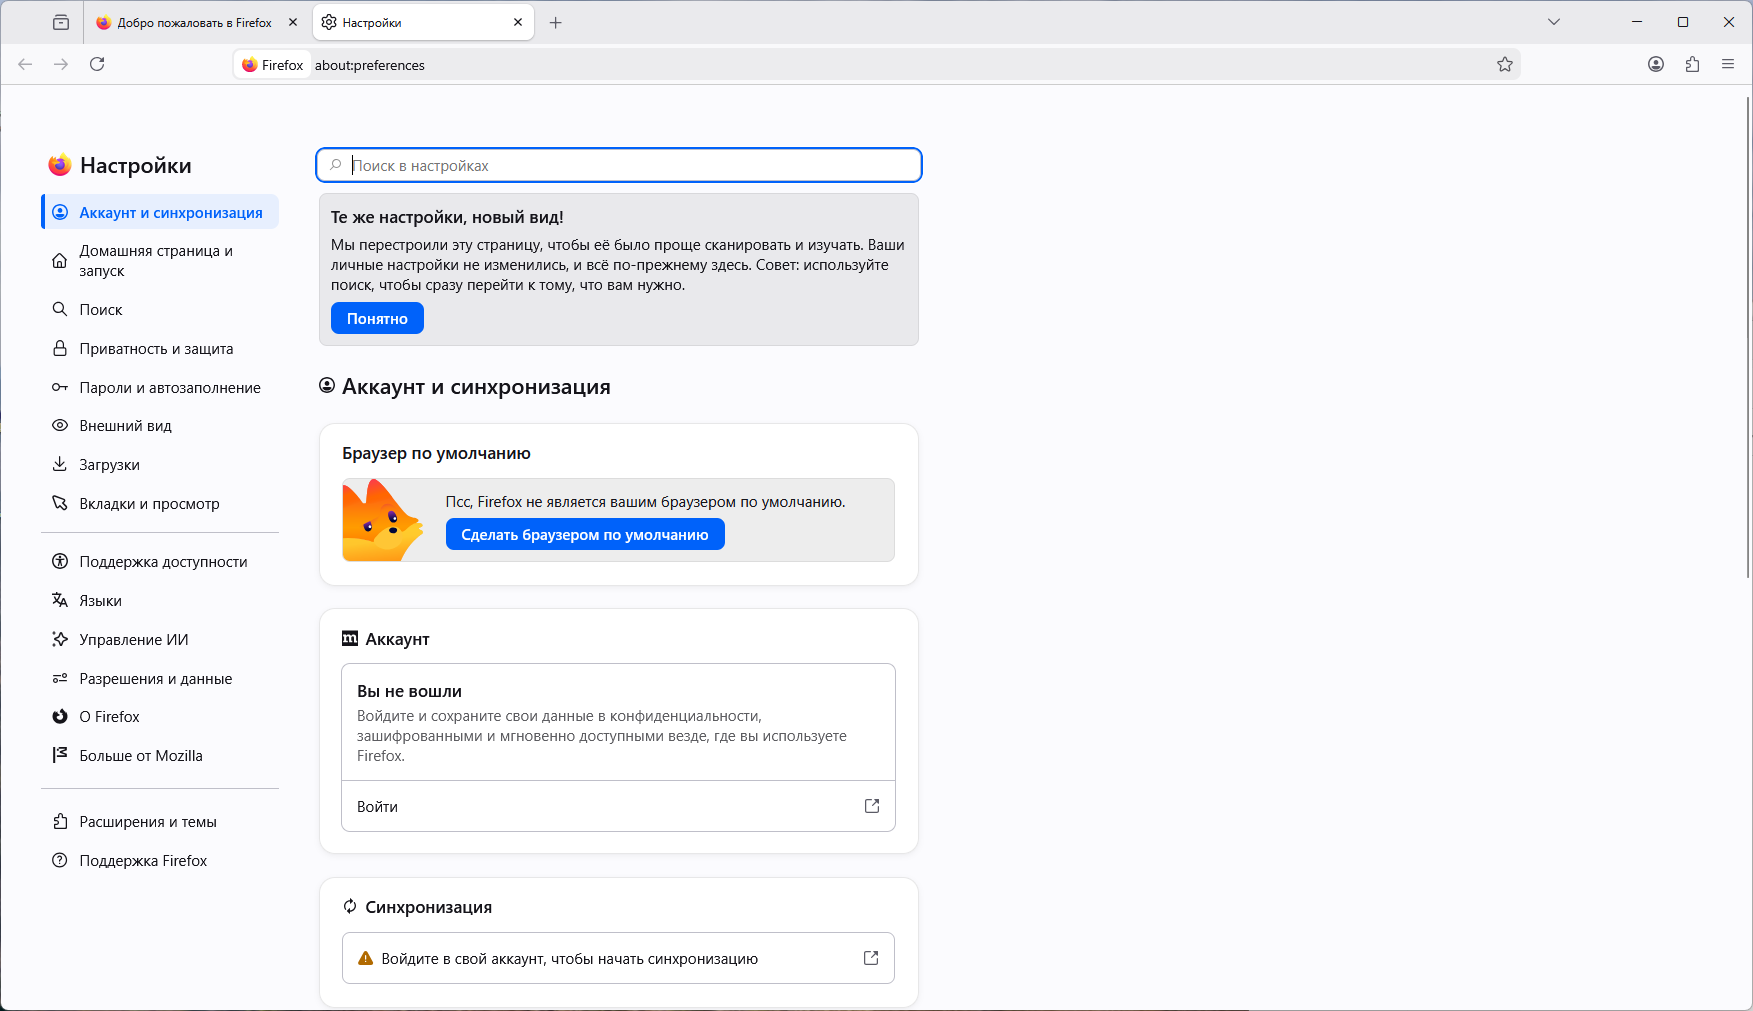Dismiss the notice with the Понятно button
The image size is (1753, 1011).
pyautogui.click(x=377, y=319)
